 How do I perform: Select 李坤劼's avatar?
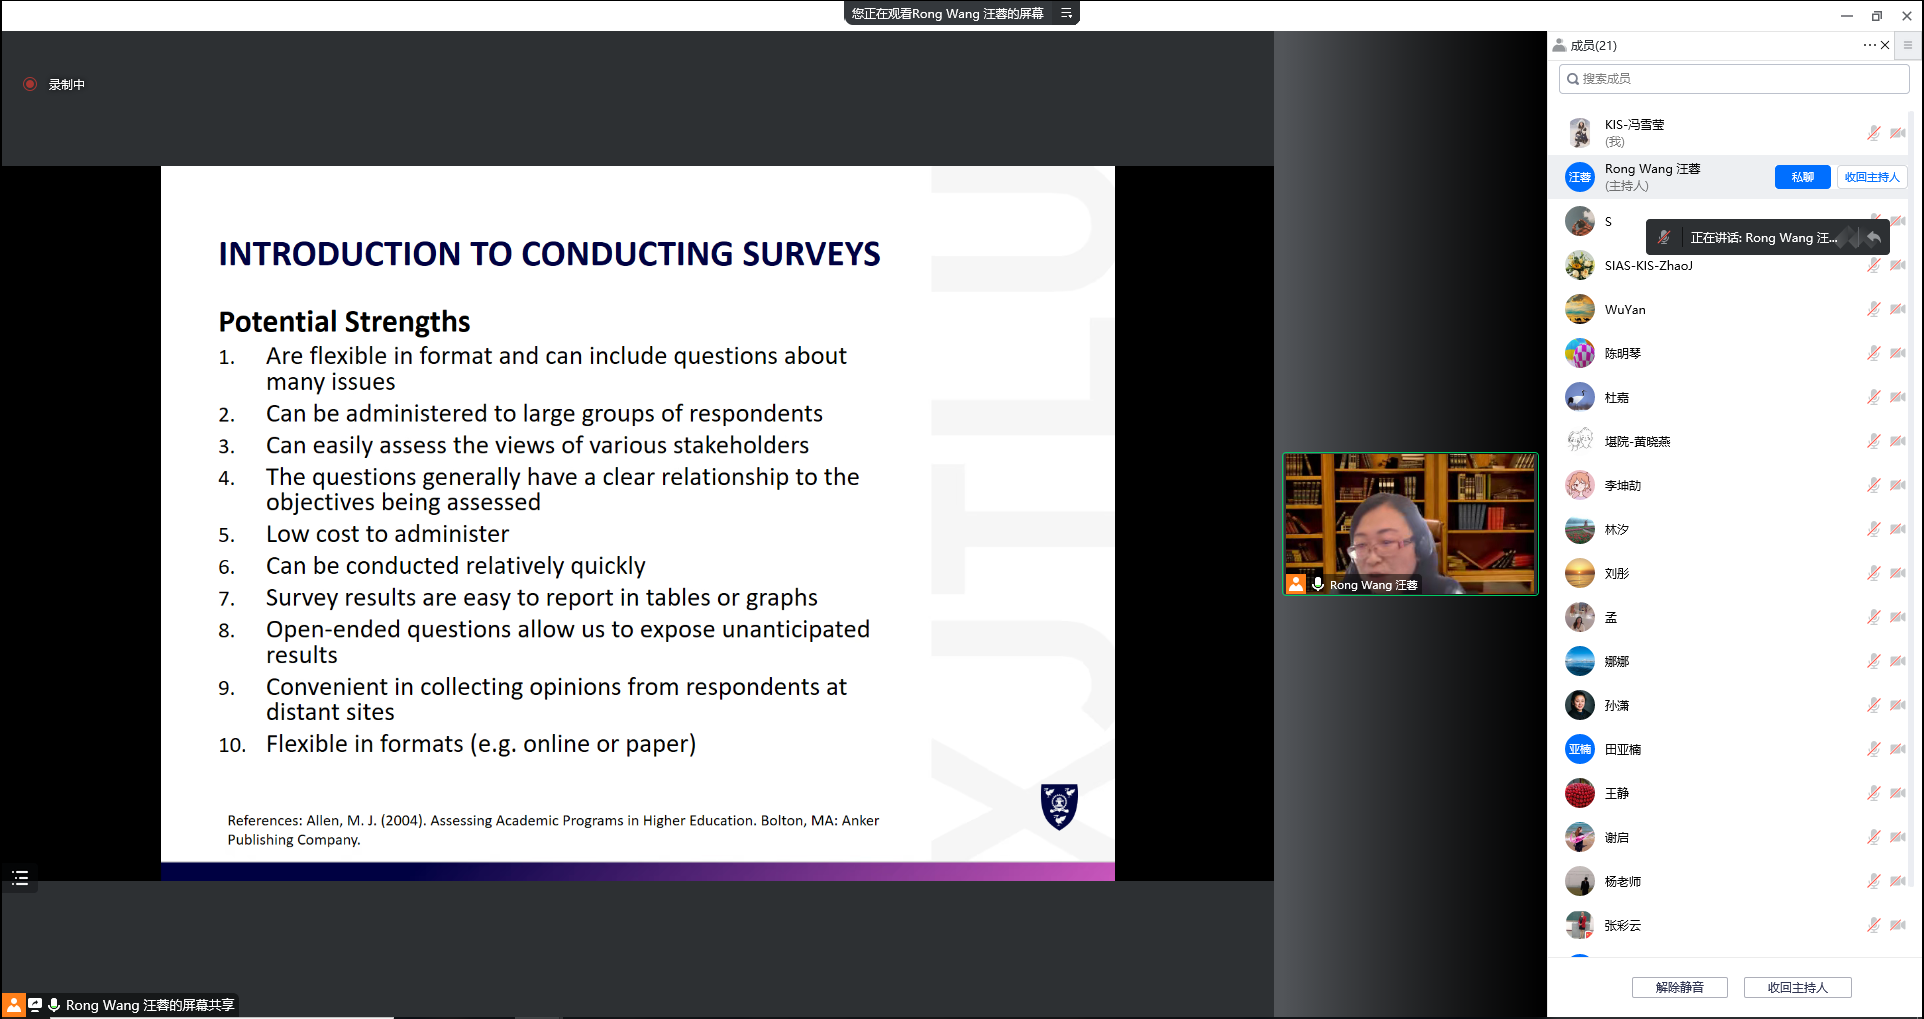coord(1580,485)
